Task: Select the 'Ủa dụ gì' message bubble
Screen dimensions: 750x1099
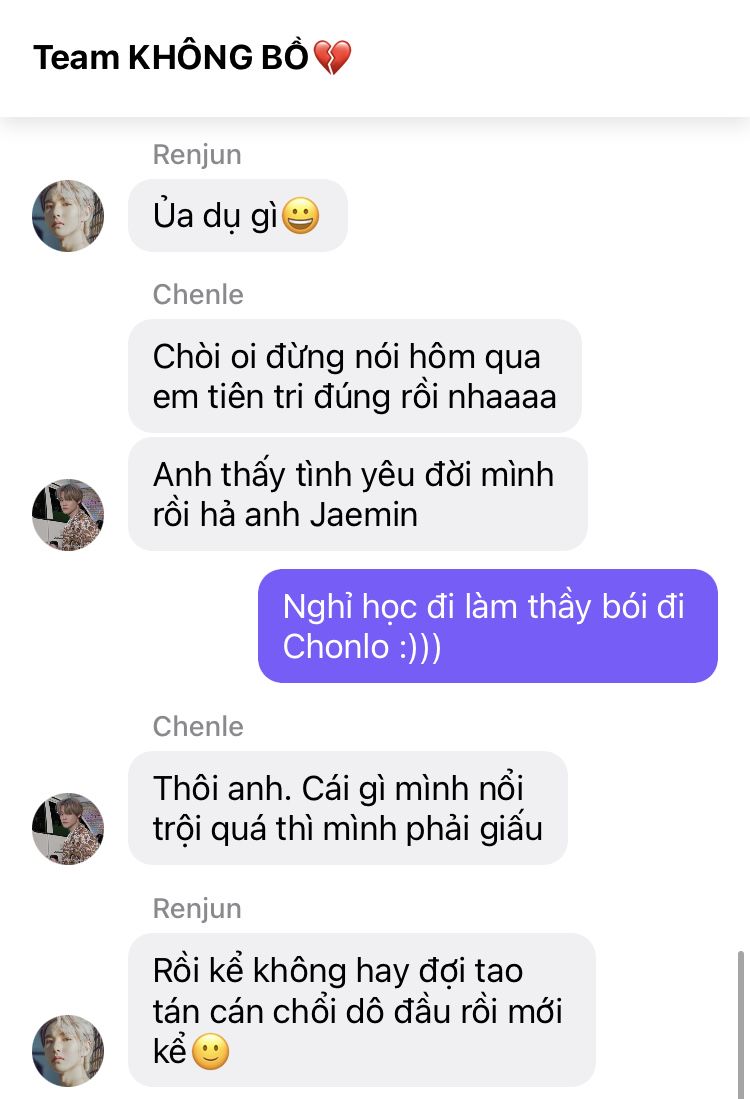Action: [x=238, y=216]
